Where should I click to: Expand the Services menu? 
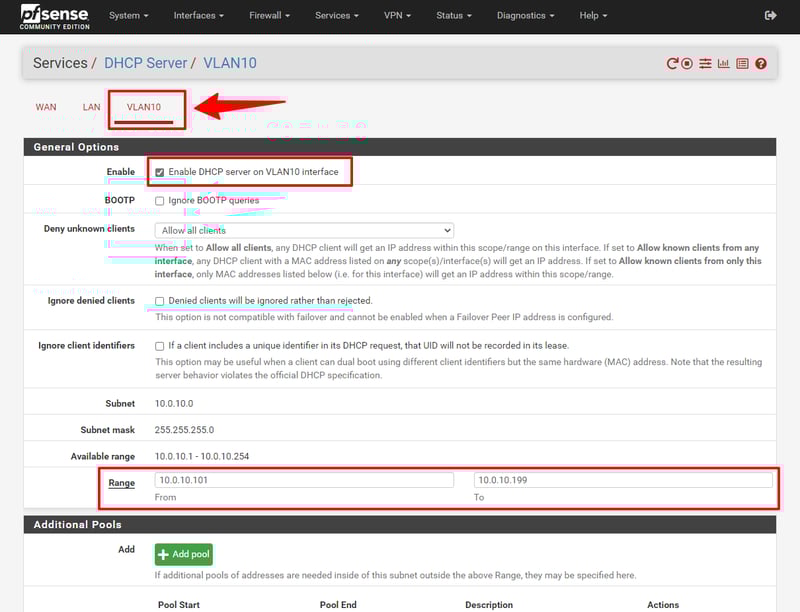point(336,15)
